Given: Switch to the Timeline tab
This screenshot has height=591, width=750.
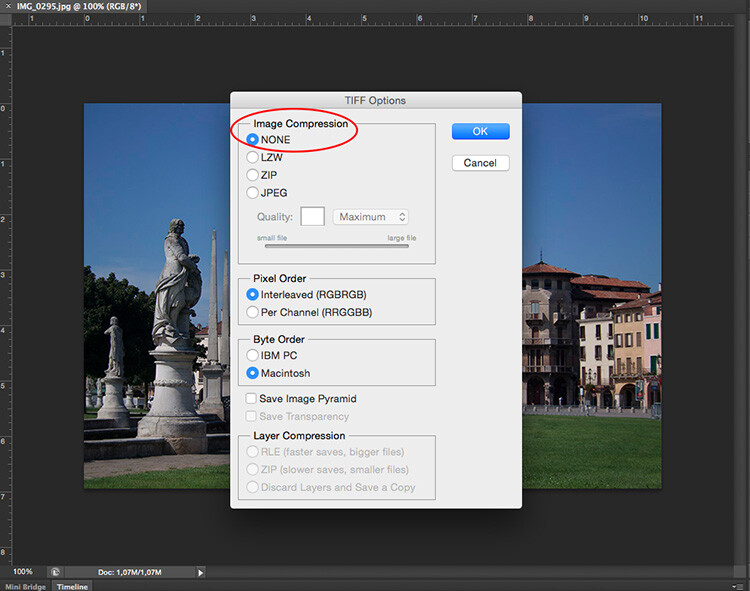Looking at the screenshot, I should tap(72, 586).
